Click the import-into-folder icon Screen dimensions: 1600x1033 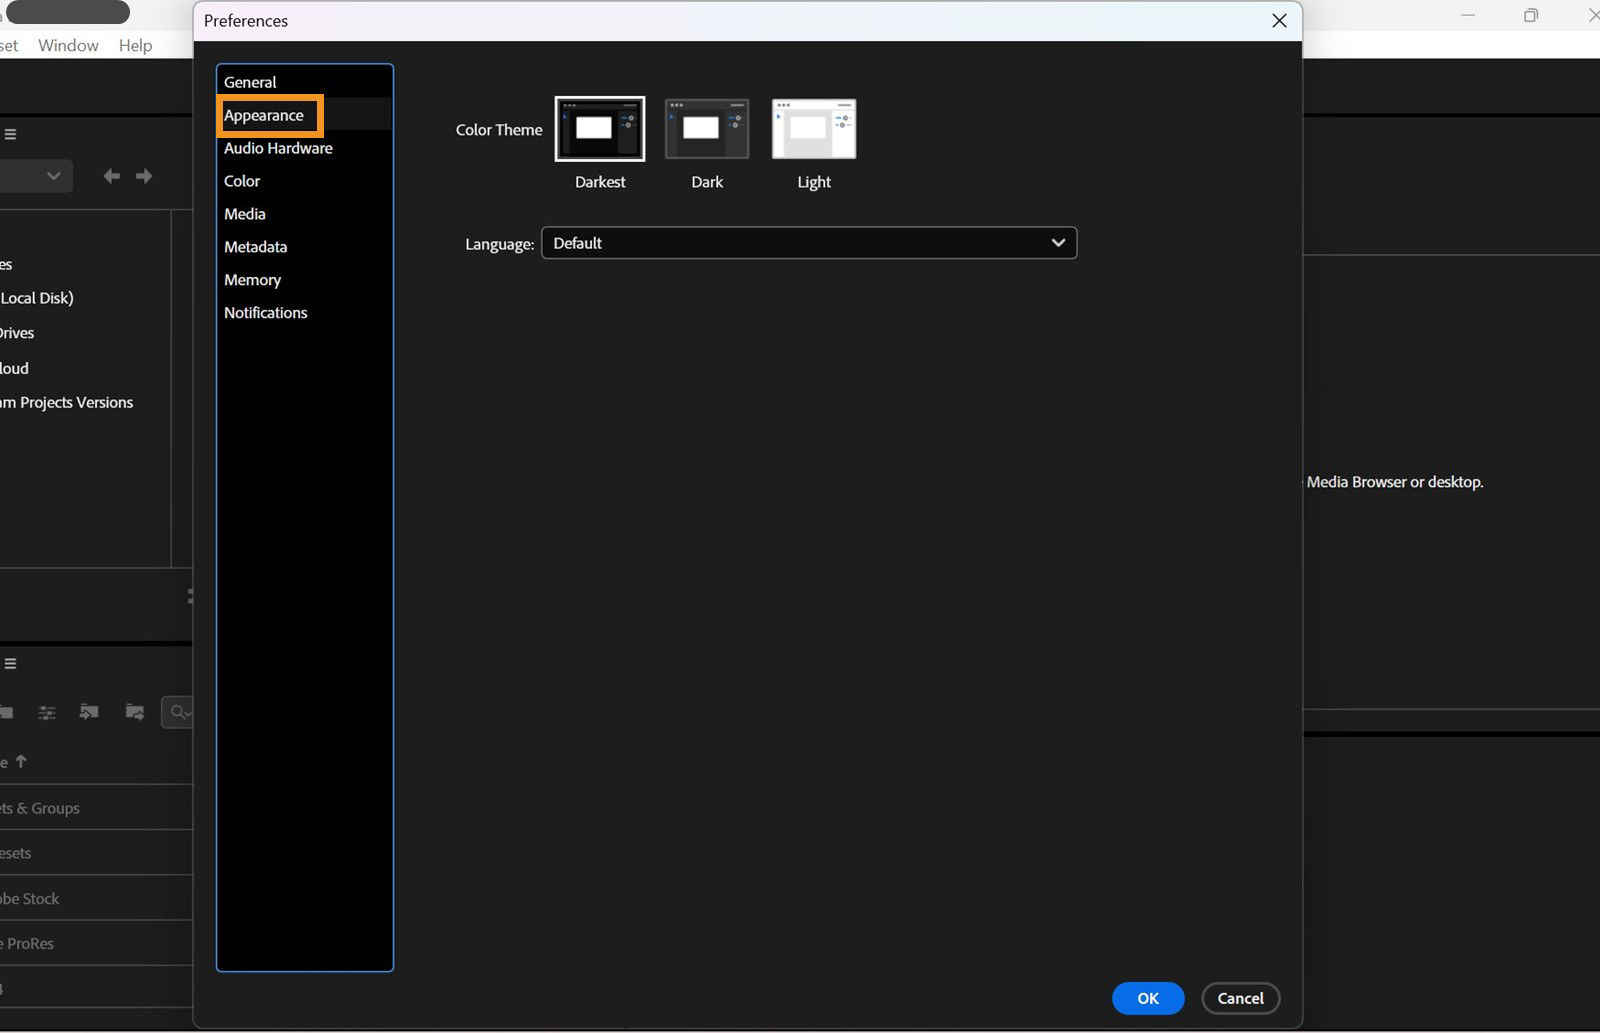click(89, 712)
